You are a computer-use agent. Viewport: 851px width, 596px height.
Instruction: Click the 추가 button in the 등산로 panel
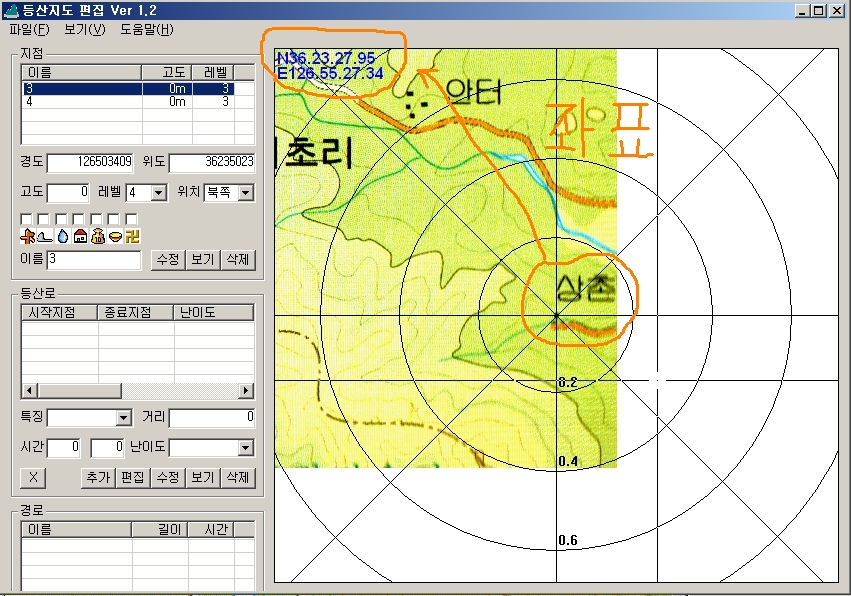(x=98, y=478)
